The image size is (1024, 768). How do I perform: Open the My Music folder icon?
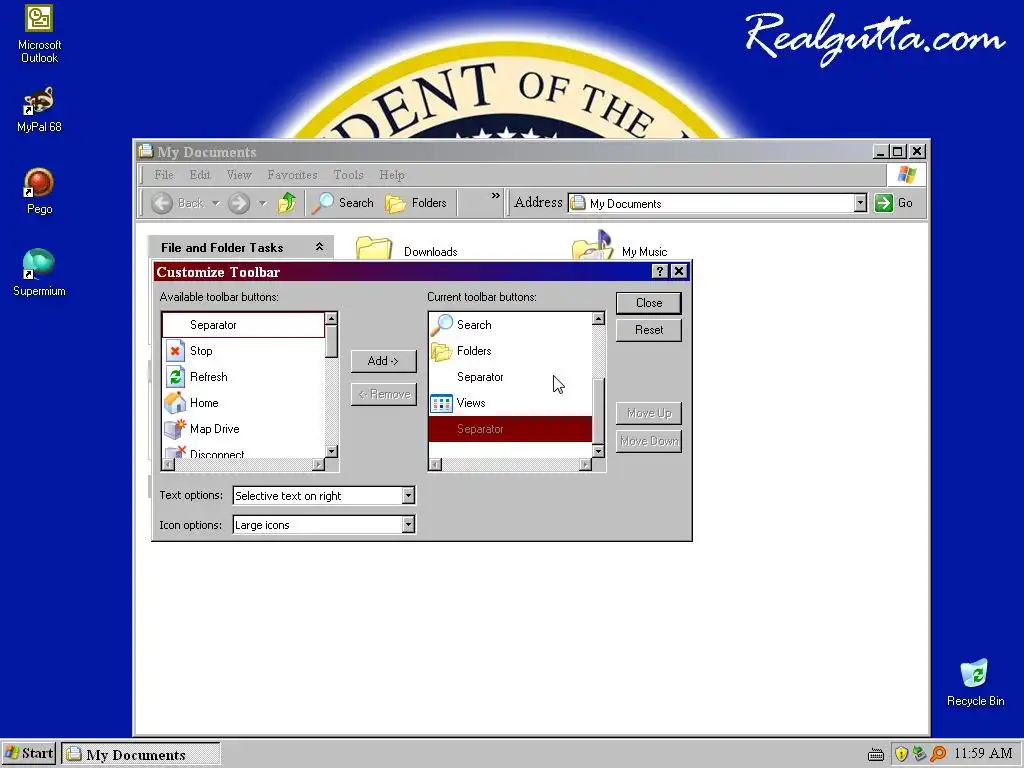click(592, 246)
